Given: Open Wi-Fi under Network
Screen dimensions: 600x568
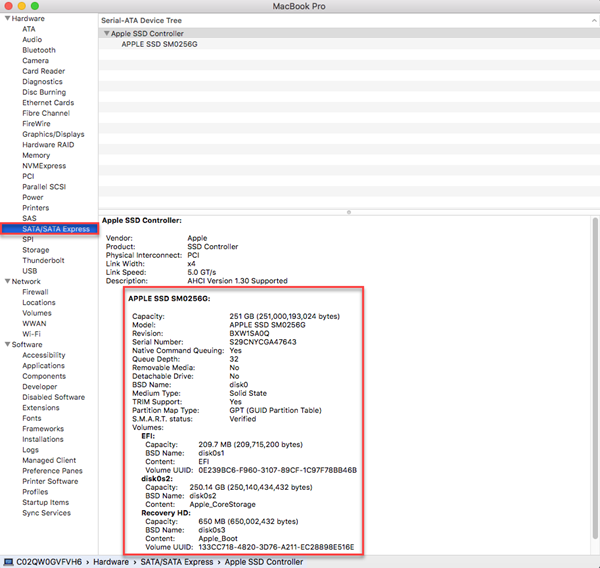Looking at the screenshot, I should click(31, 334).
